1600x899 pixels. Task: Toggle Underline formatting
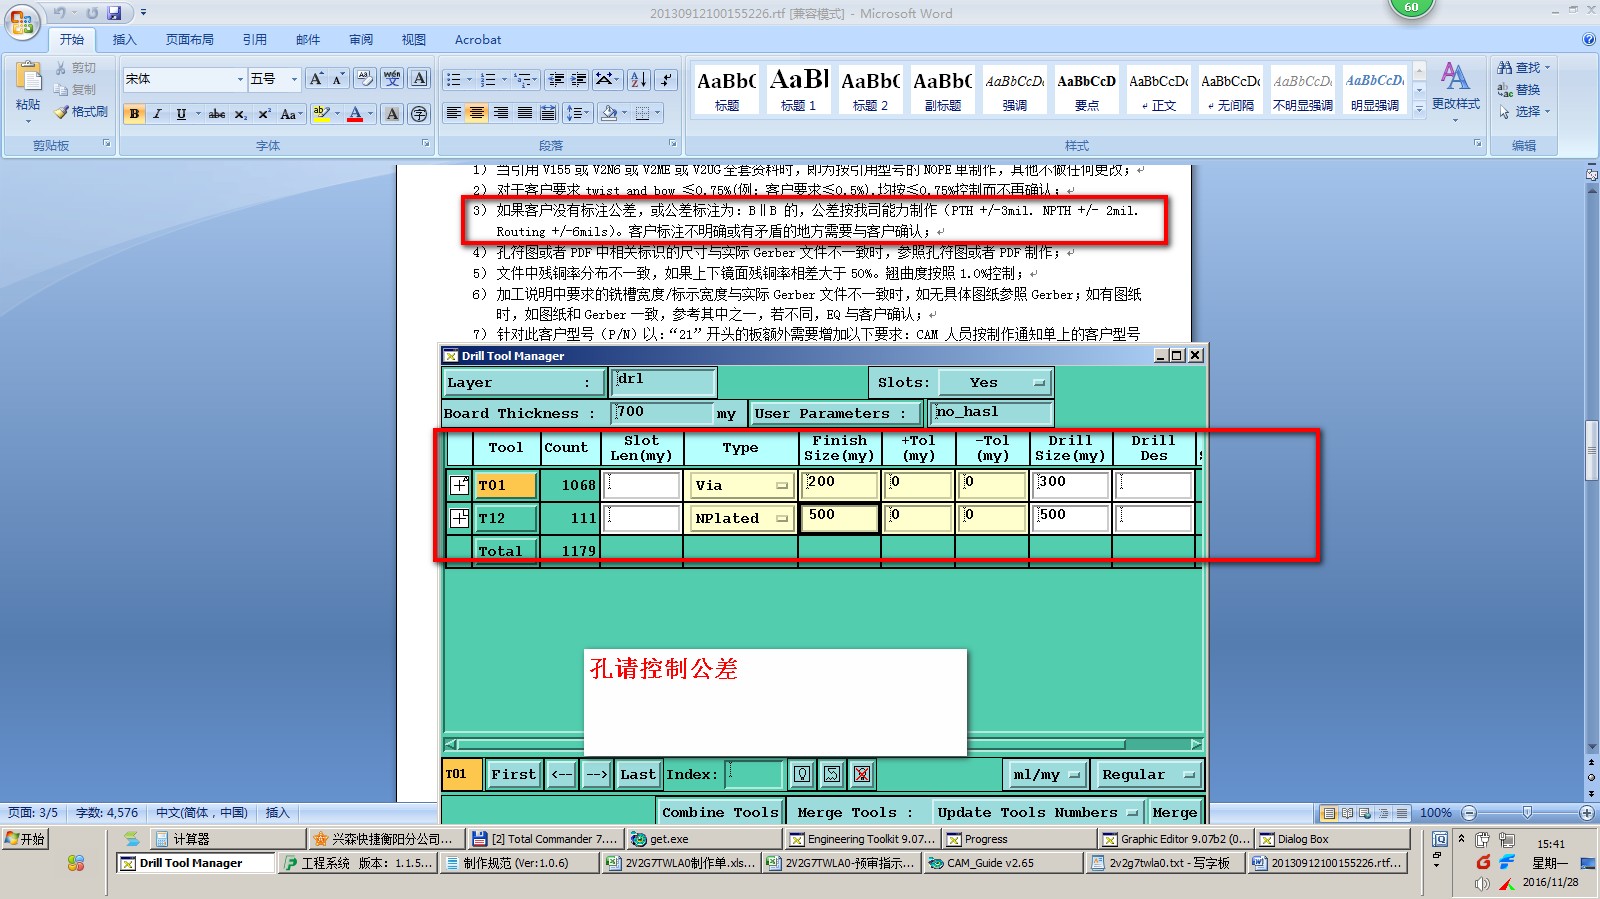pyautogui.click(x=181, y=114)
